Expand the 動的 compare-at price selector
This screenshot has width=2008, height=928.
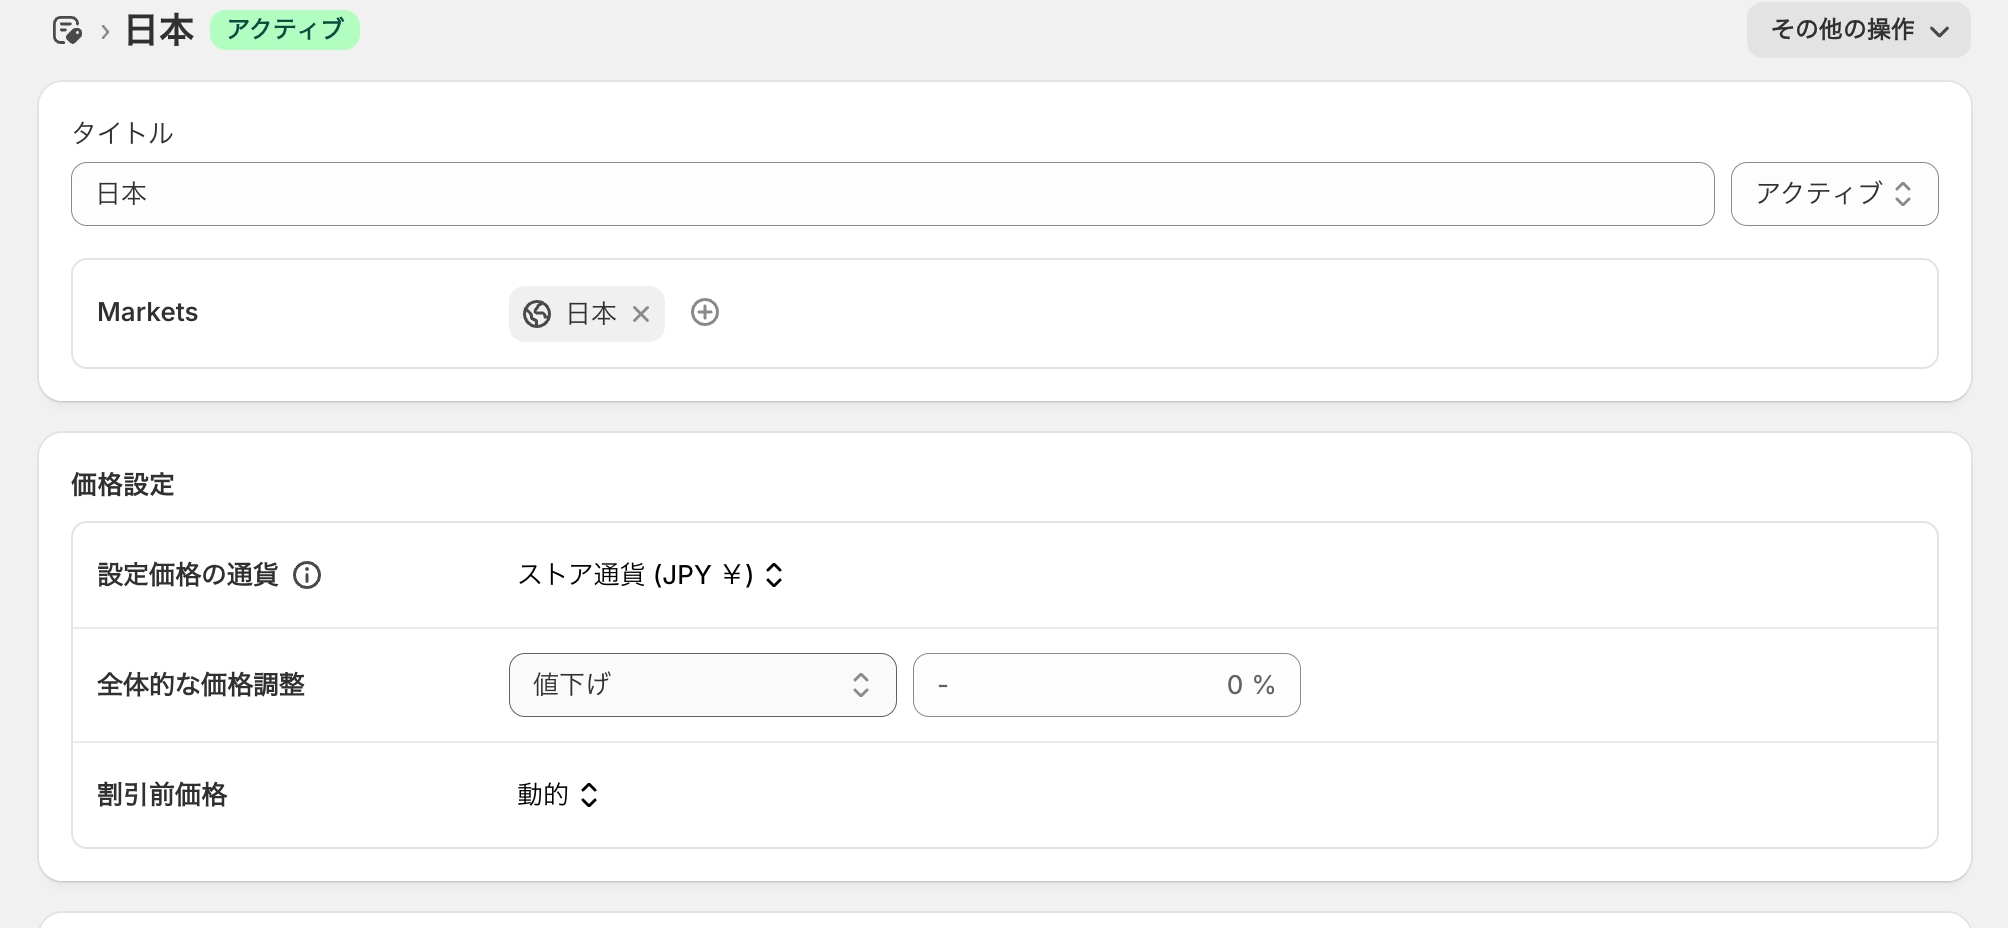click(x=557, y=795)
